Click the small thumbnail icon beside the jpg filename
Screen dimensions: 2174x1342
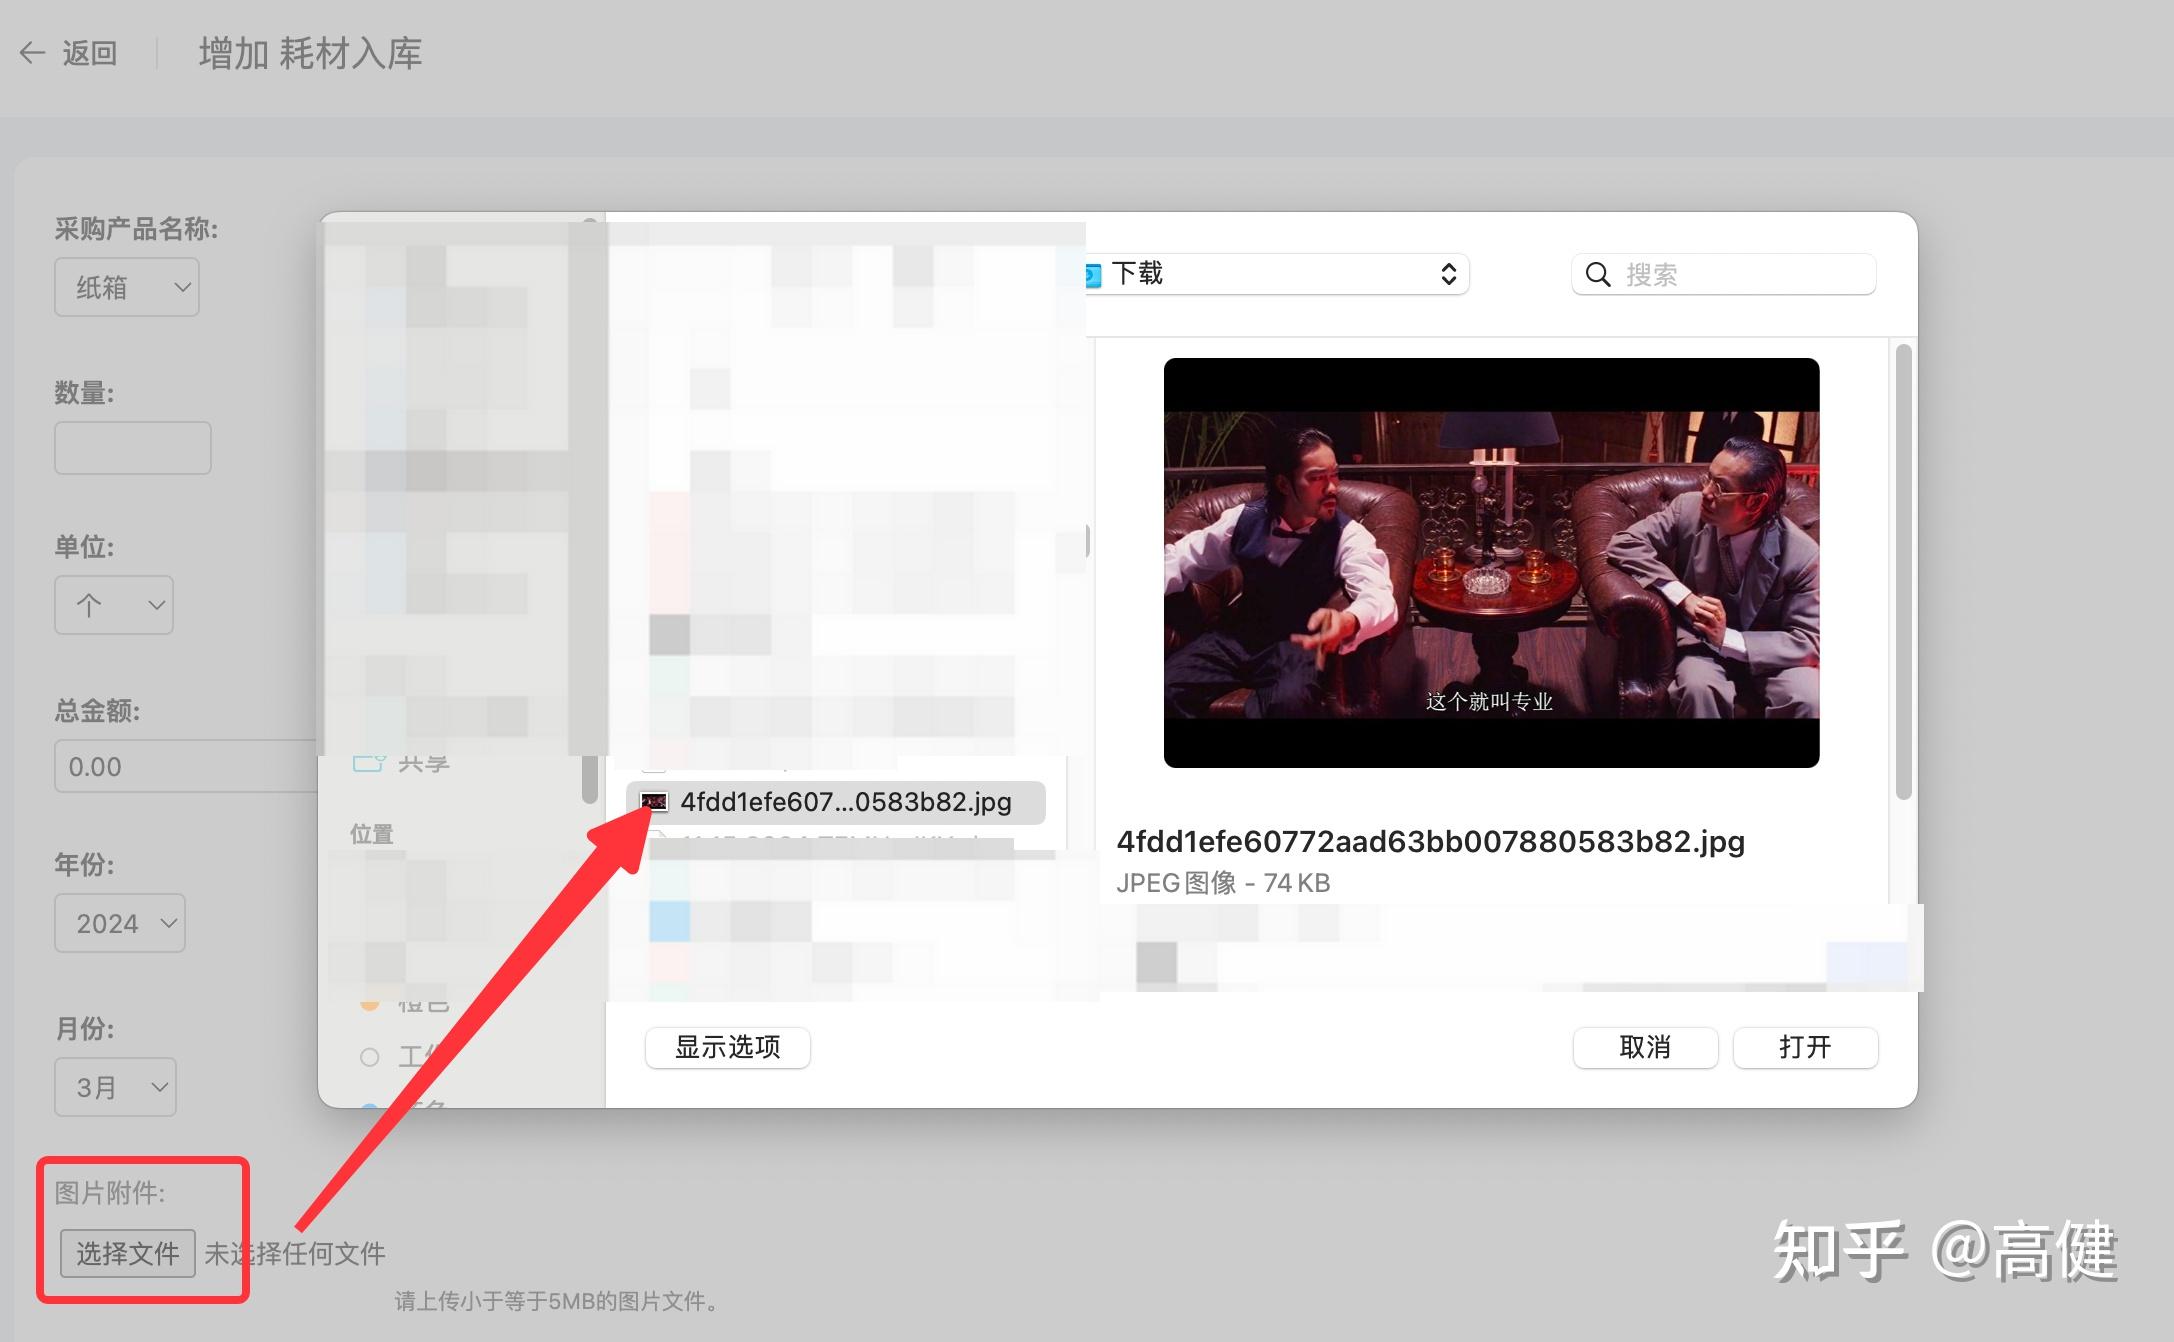656,802
